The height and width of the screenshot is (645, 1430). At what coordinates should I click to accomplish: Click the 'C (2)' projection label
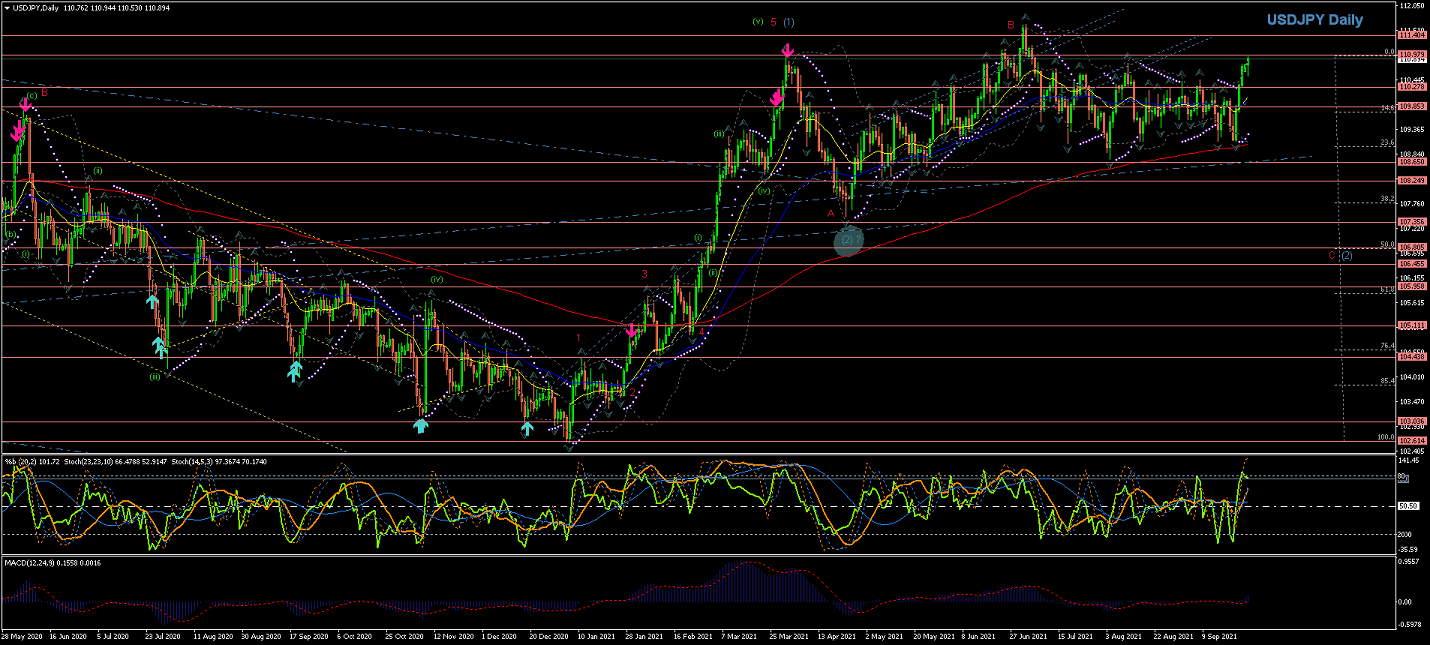[1341, 255]
